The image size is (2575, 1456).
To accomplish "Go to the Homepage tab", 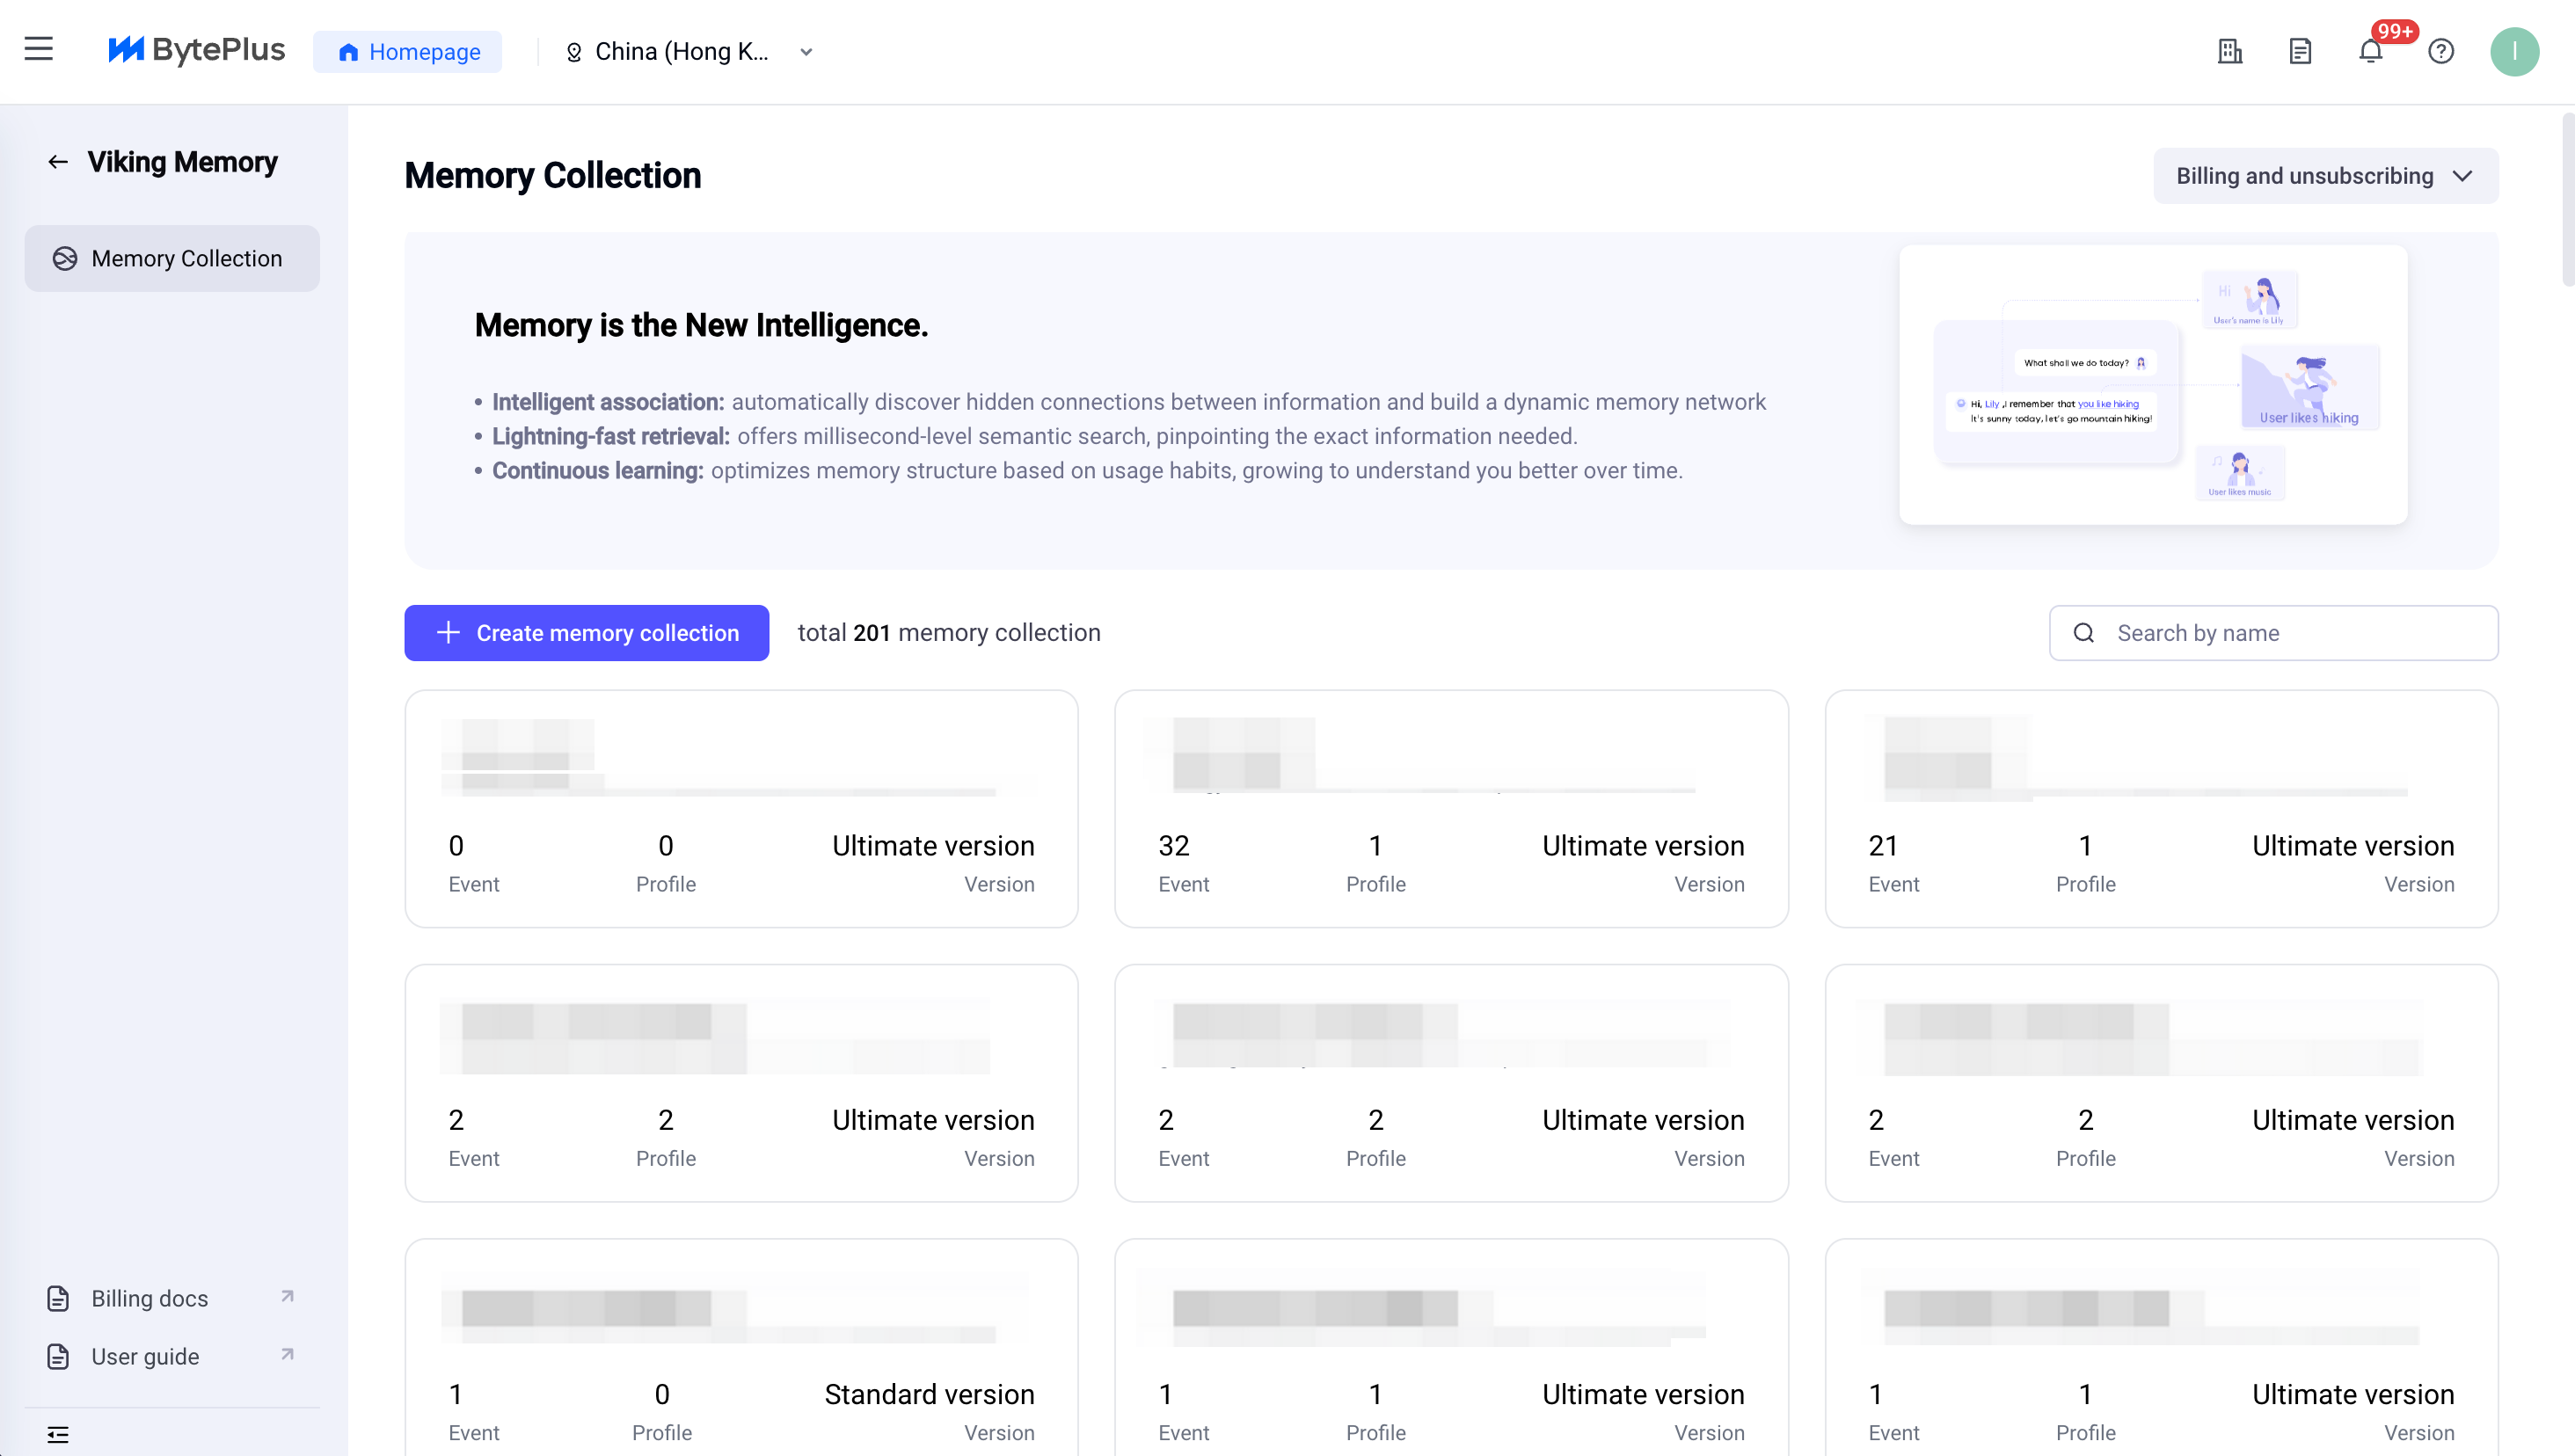I will point(408,52).
